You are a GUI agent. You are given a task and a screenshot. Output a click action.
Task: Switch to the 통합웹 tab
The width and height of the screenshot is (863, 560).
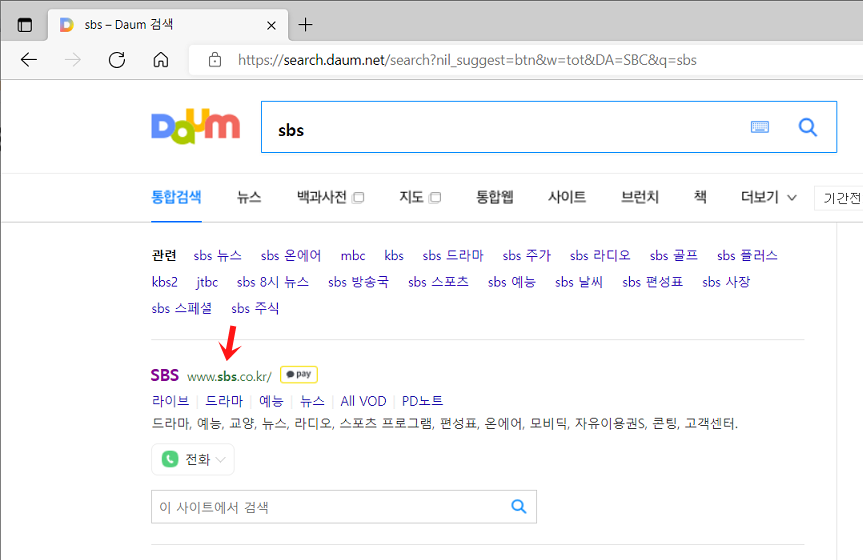click(x=495, y=197)
